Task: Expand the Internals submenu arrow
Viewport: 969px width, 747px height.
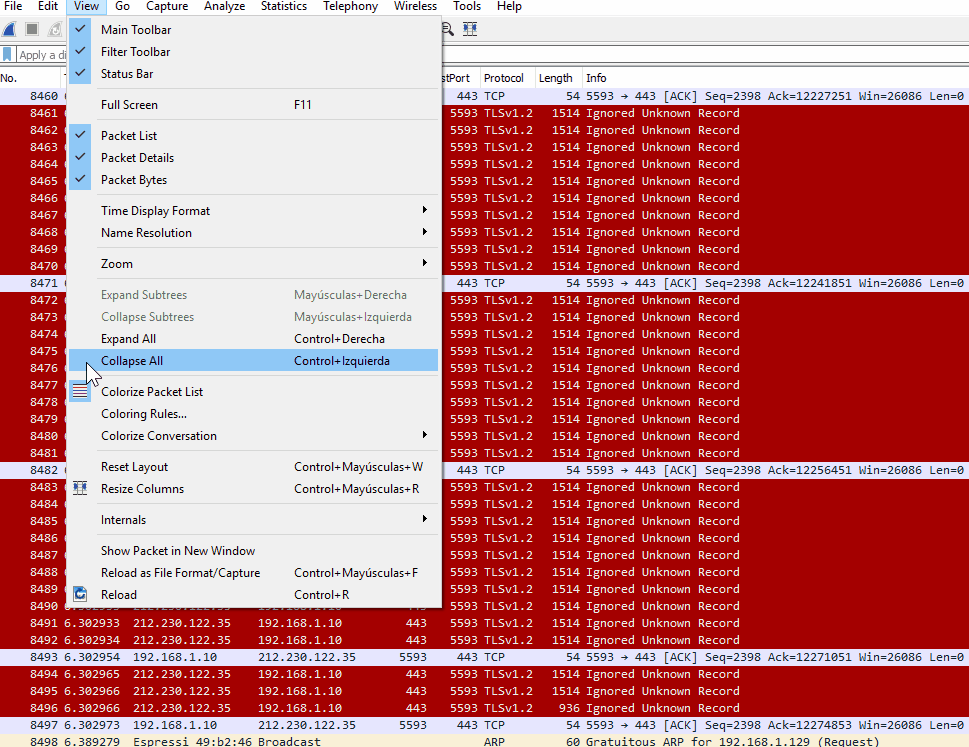Action: click(425, 519)
